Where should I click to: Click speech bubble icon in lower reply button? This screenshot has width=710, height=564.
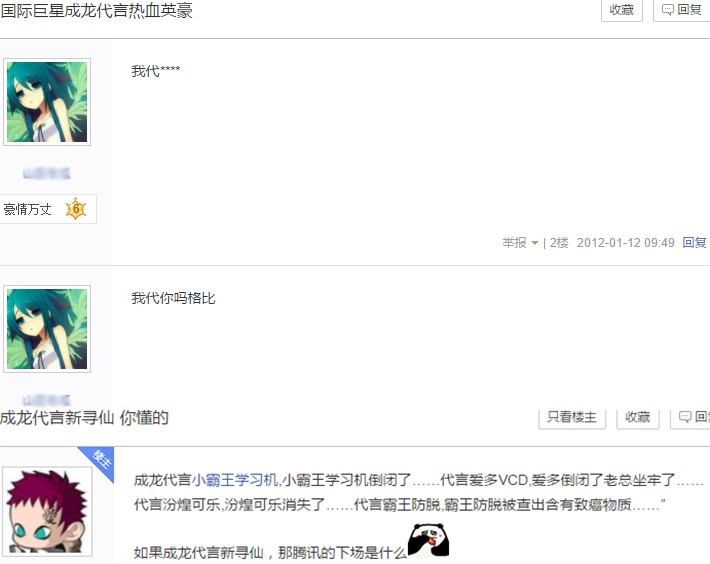(685, 417)
